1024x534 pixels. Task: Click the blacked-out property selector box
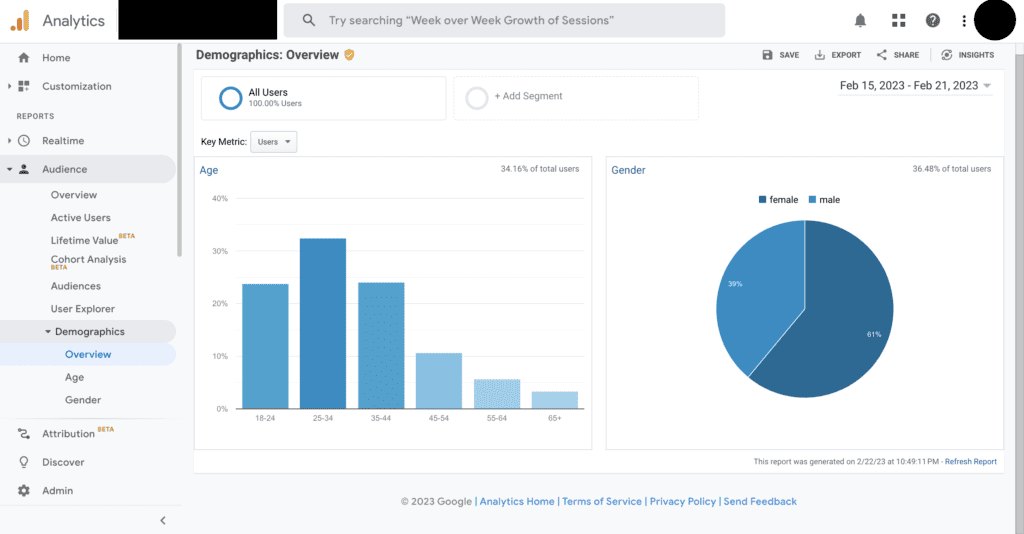(197, 20)
